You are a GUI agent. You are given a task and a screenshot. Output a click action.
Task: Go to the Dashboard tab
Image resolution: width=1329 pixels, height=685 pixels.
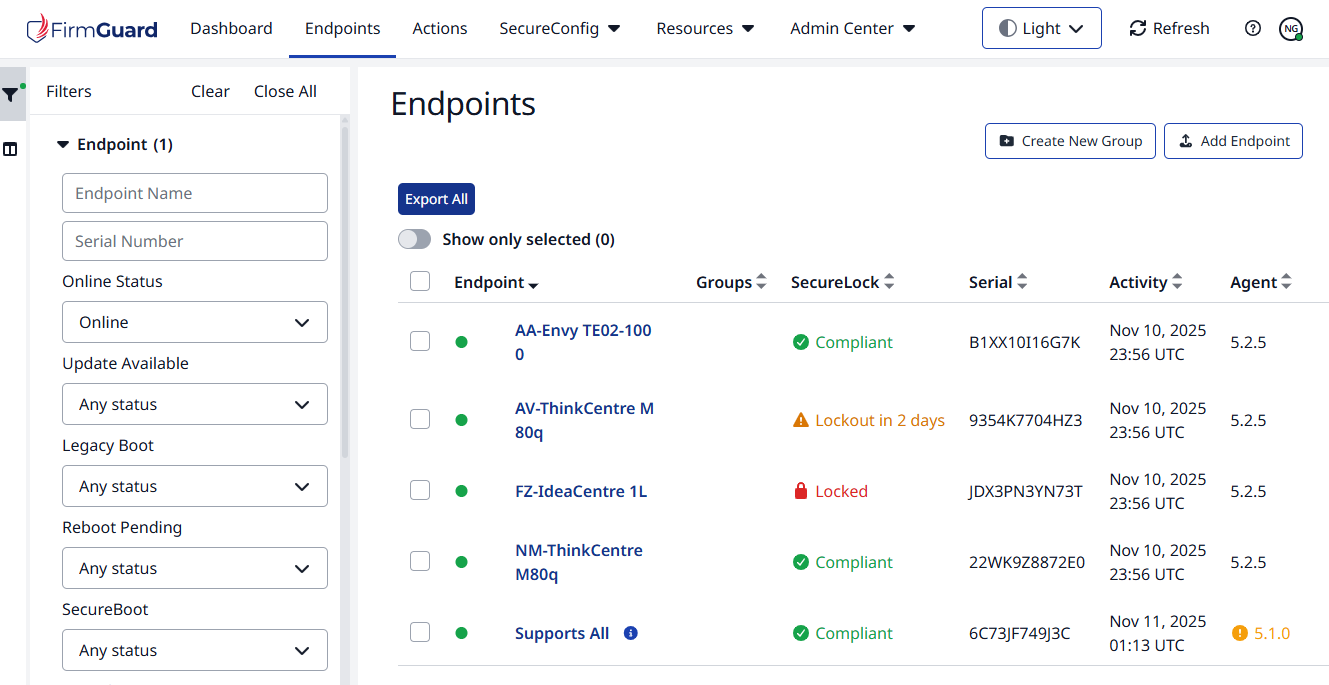231,28
